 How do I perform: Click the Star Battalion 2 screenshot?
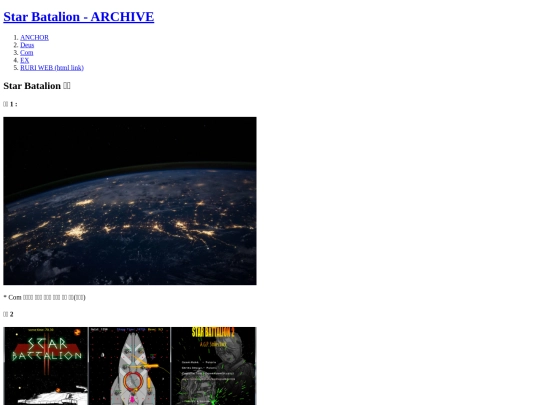[x=214, y=366]
